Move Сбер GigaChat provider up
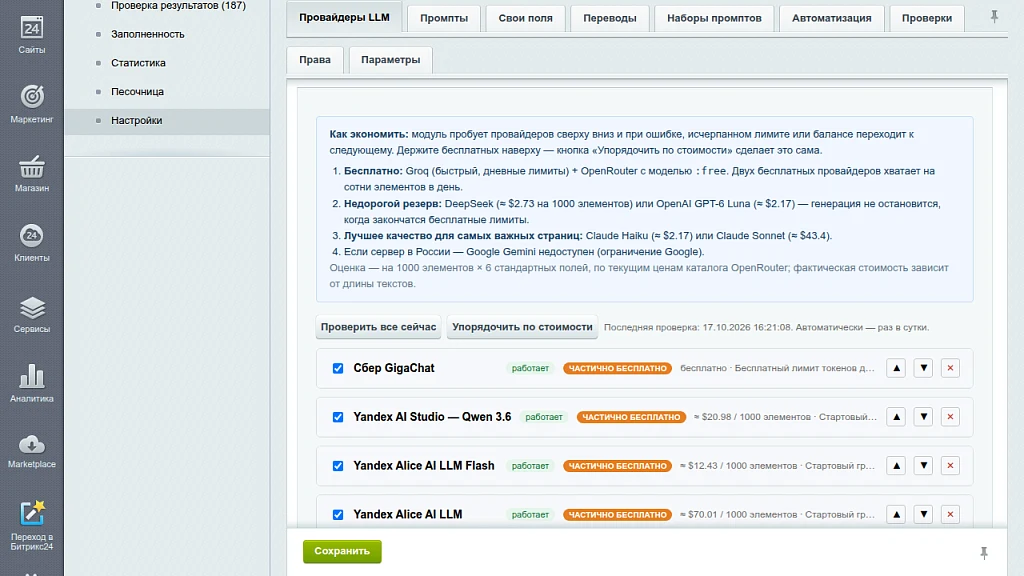The image size is (1024, 576). (896, 368)
